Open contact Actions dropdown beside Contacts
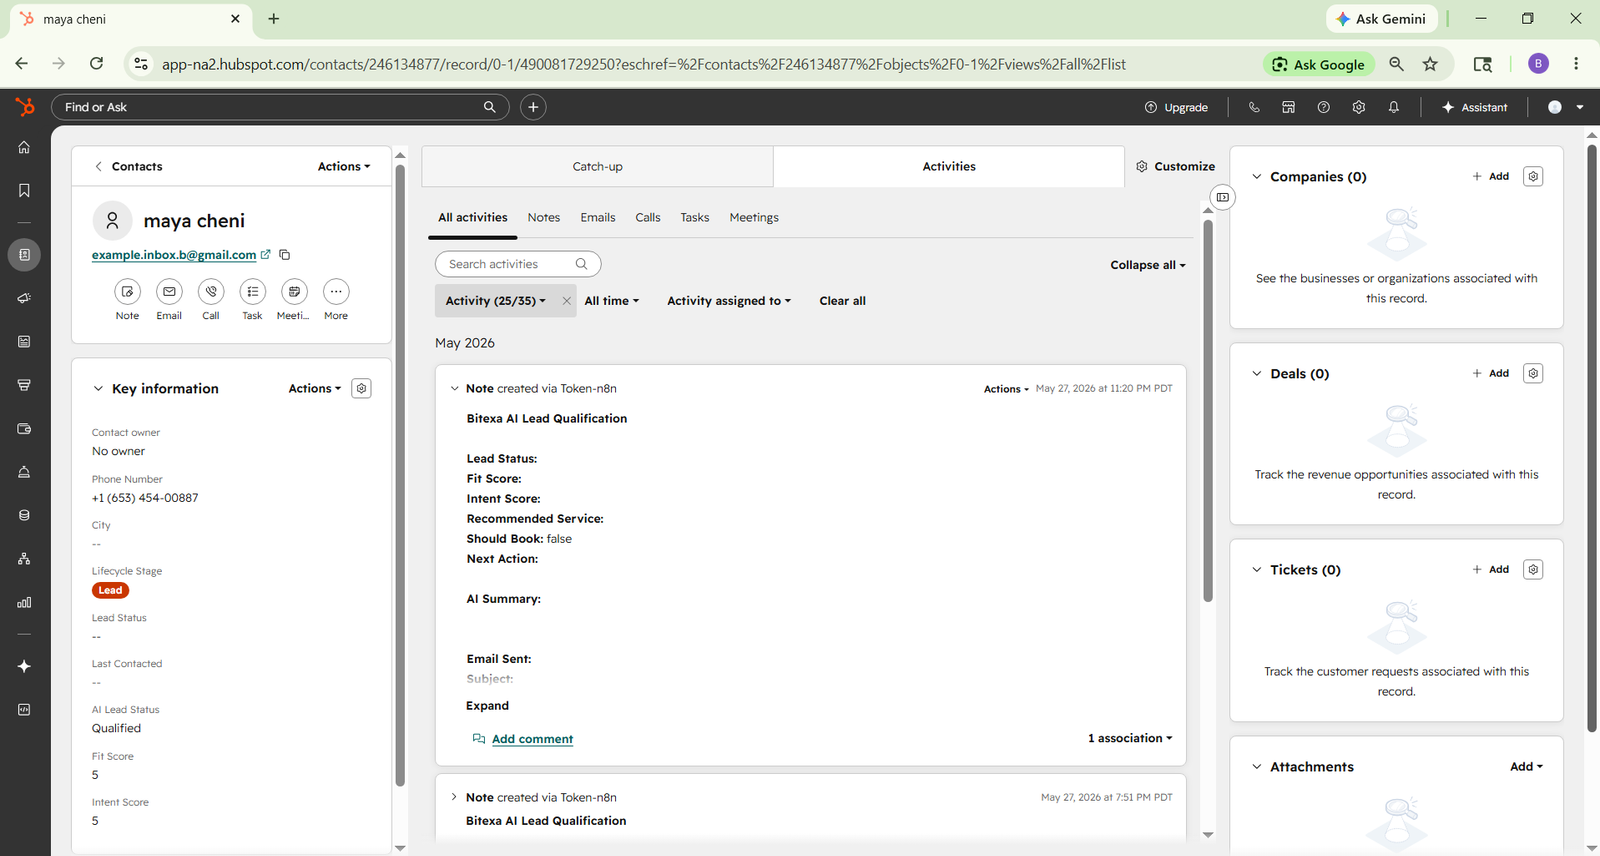This screenshot has width=1600, height=856. (x=344, y=167)
